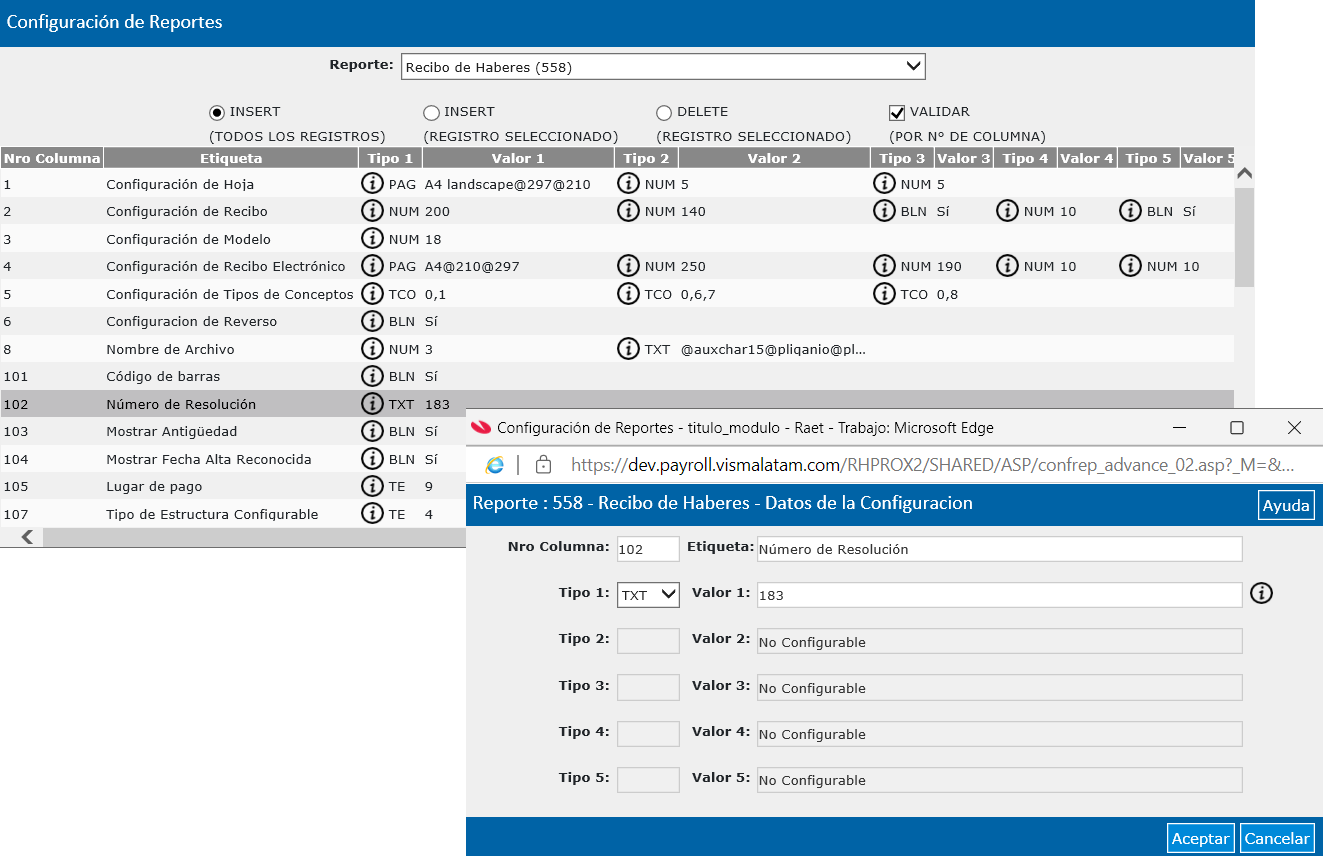This screenshot has width=1324, height=859.
Task: Click Tipo 5 info icon for Configuración de Recibo Electrónico
Action: click(1130, 266)
